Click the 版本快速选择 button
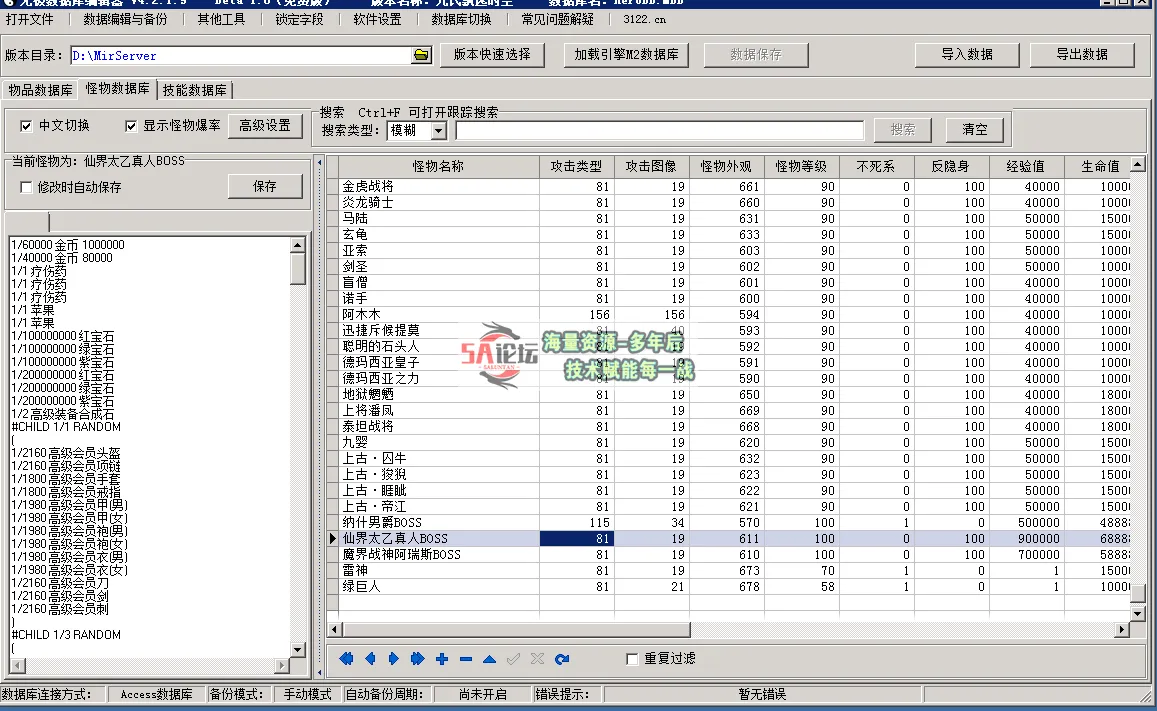Screen dimensions: 1157x711 (x=492, y=55)
